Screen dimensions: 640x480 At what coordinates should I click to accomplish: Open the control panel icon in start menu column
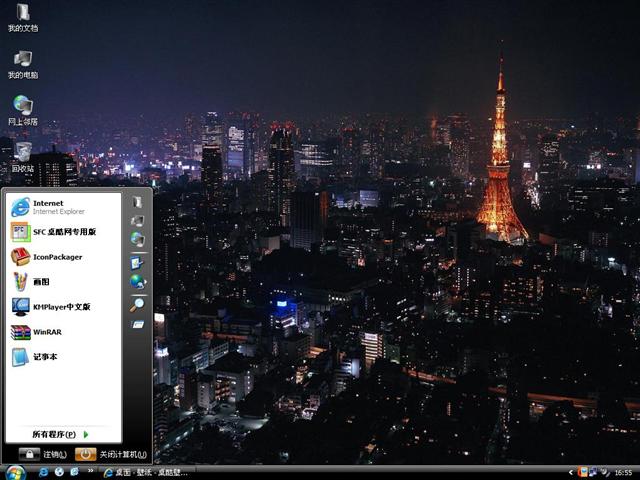(x=137, y=262)
